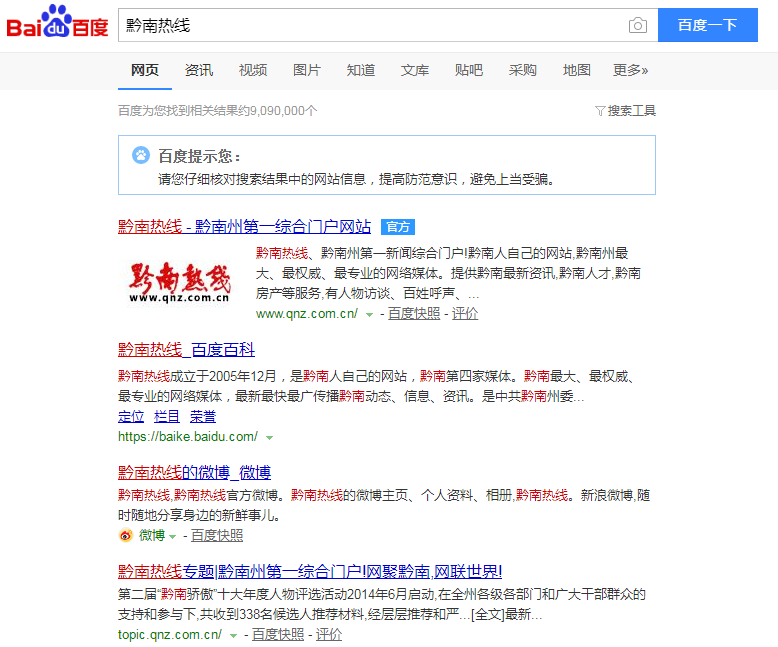Expand dropdown arrow after topic.qnz.com.cn/
The image size is (778, 647).
click(233, 636)
